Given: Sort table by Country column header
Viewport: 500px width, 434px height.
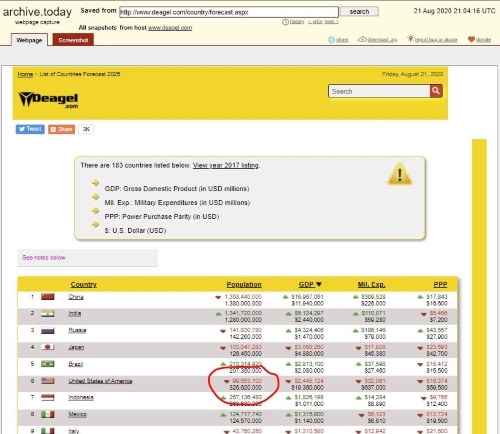Looking at the screenshot, I should [83, 285].
